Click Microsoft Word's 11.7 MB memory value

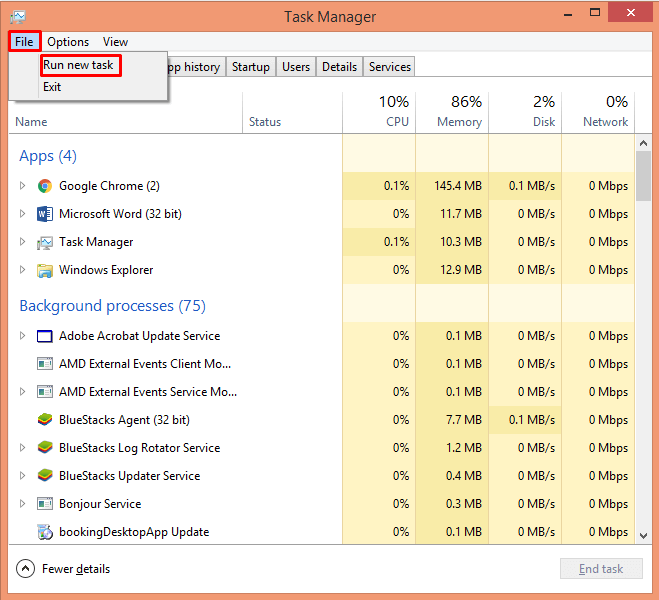pyautogui.click(x=461, y=214)
